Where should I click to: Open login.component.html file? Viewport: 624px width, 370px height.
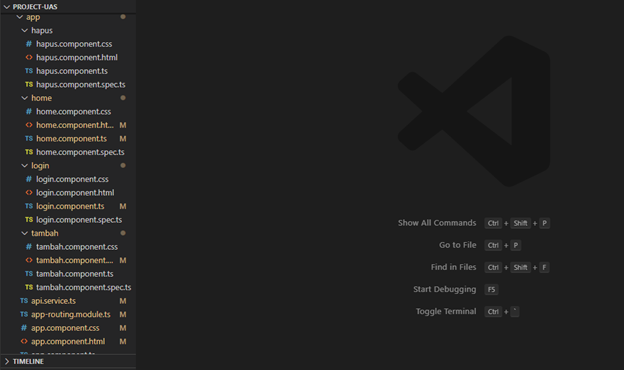click(75, 193)
